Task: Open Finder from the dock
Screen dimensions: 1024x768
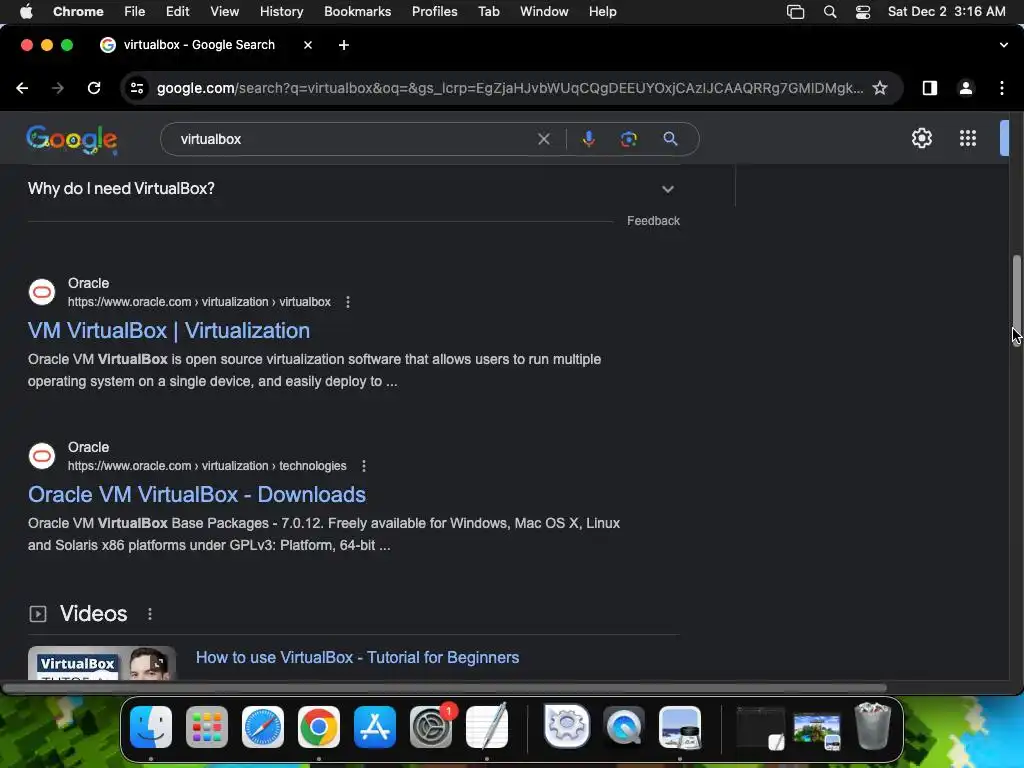Action: tap(151, 727)
